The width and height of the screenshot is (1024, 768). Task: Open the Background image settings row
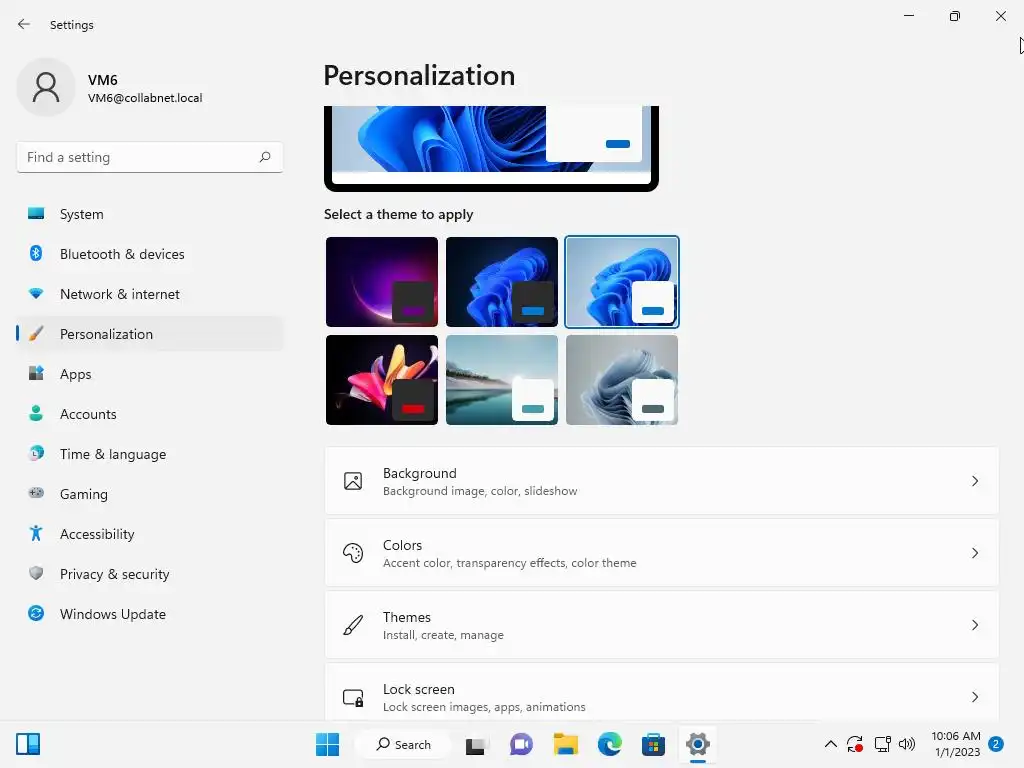662,481
